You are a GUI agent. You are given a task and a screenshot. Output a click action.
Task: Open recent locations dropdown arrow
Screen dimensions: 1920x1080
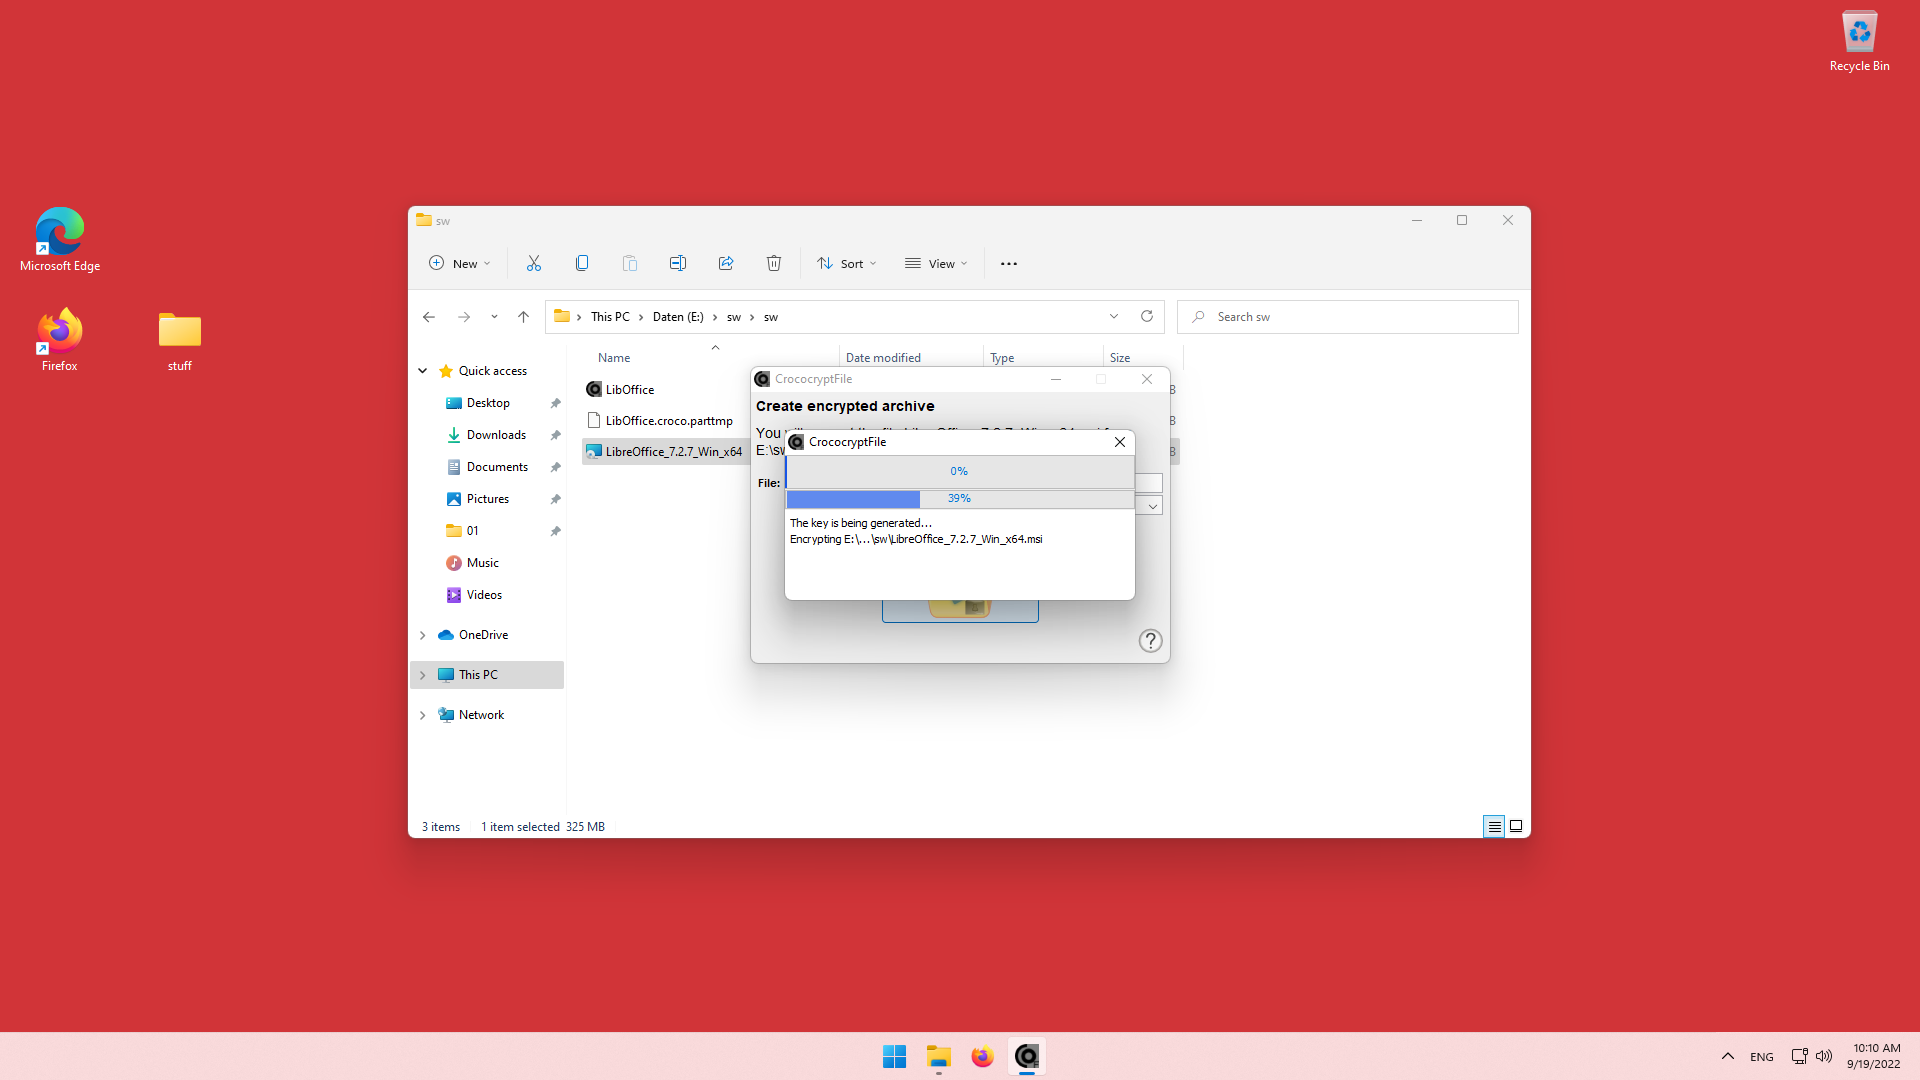pos(494,317)
